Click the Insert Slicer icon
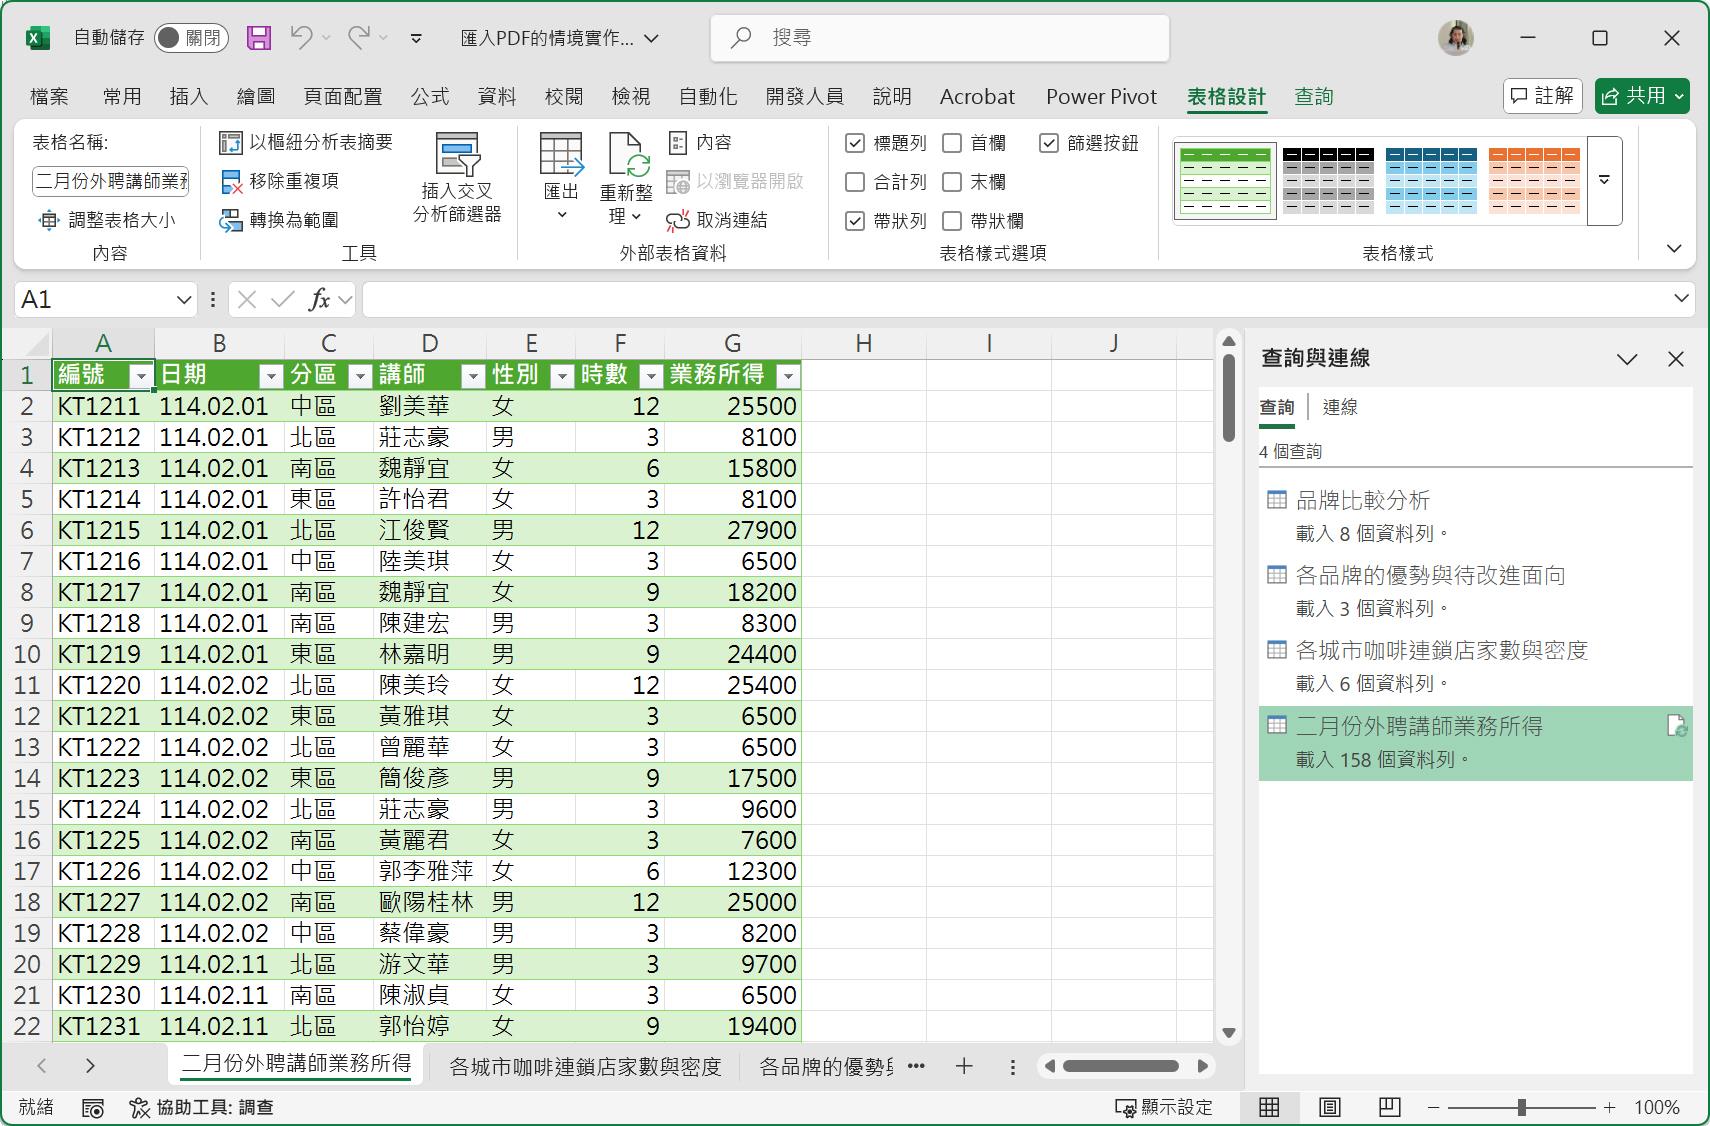The width and height of the screenshot is (1710, 1126). coord(457,156)
